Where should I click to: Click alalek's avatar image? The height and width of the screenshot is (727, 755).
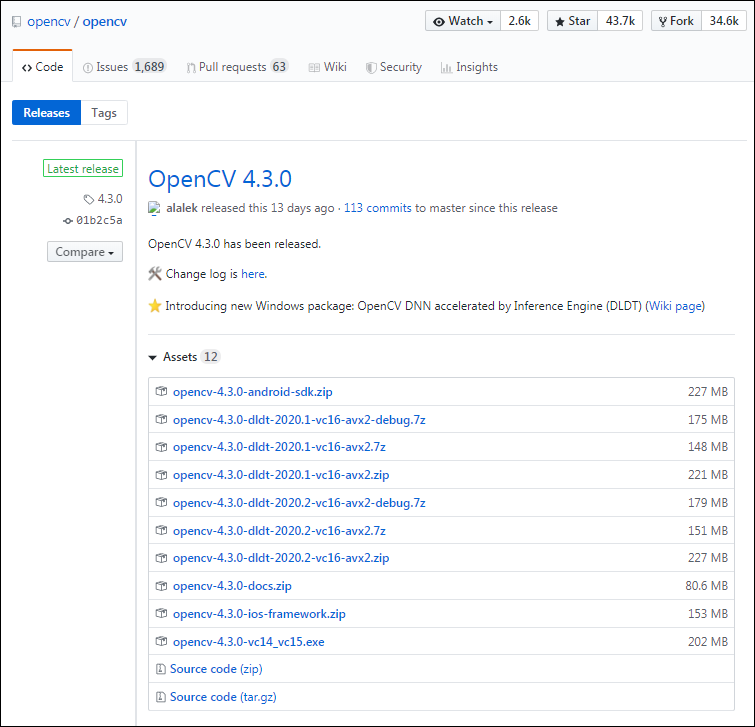[154, 208]
